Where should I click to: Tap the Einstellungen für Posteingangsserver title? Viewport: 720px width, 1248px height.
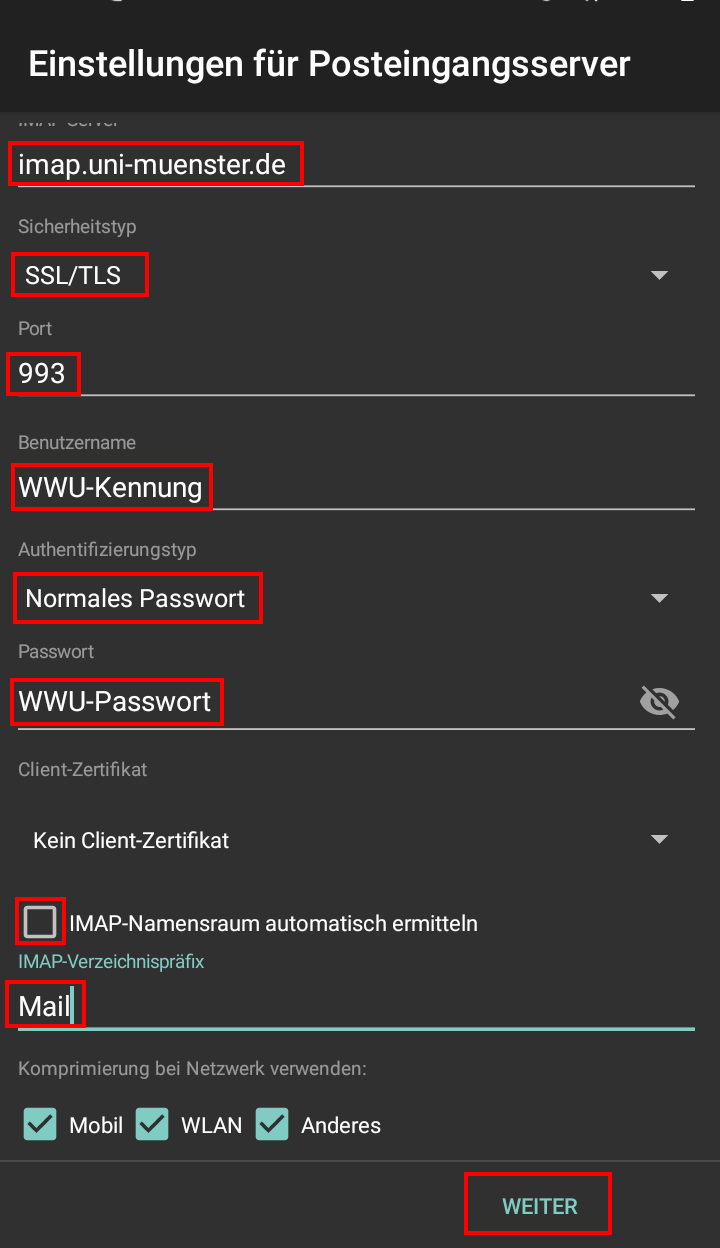(x=329, y=64)
